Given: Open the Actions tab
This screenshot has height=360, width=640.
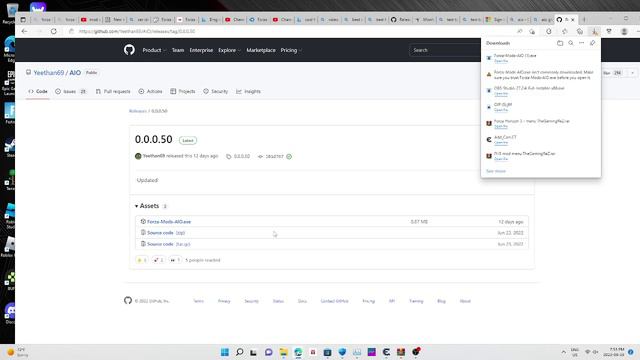Looking at the screenshot, I should click(150, 91).
